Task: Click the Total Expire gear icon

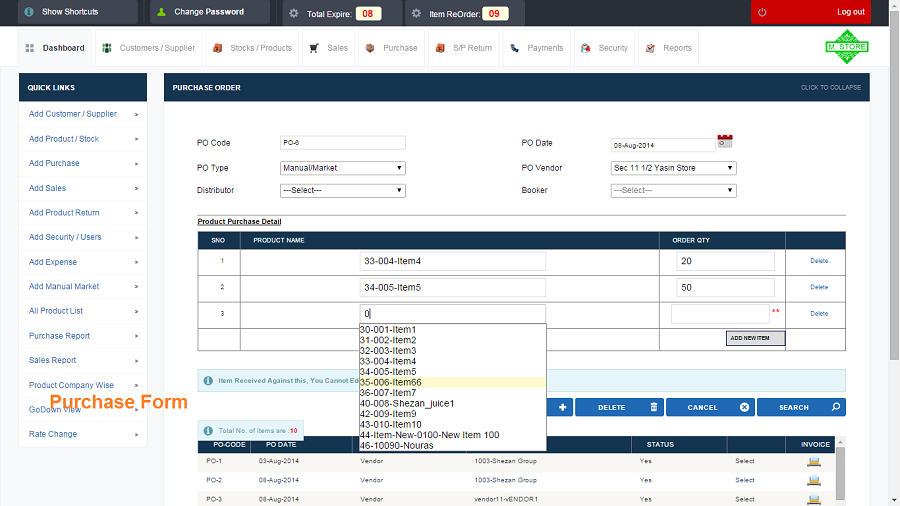Action: click(x=294, y=13)
